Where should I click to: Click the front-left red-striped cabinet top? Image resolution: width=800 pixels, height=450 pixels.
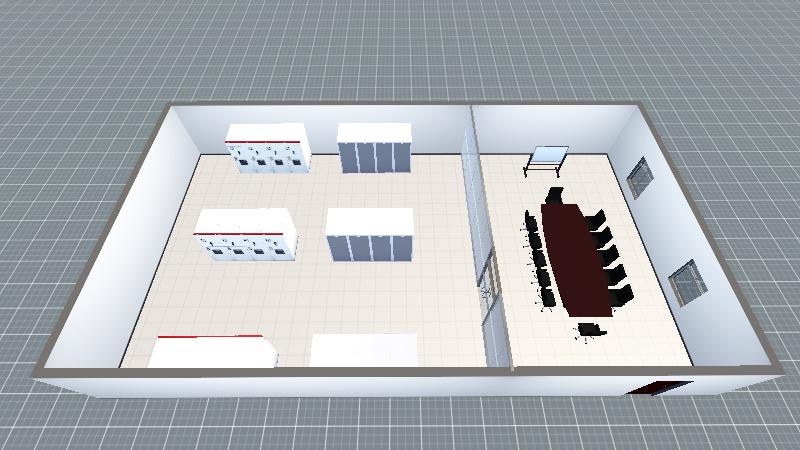[214, 351]
